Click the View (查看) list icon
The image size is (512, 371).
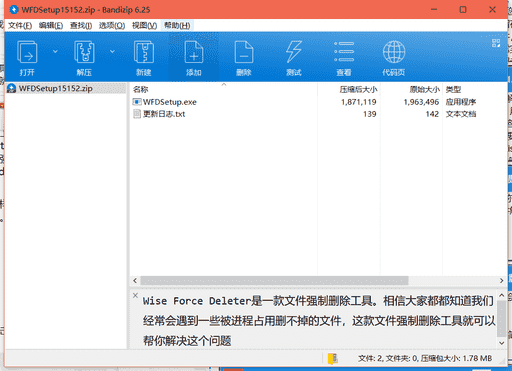344,52
